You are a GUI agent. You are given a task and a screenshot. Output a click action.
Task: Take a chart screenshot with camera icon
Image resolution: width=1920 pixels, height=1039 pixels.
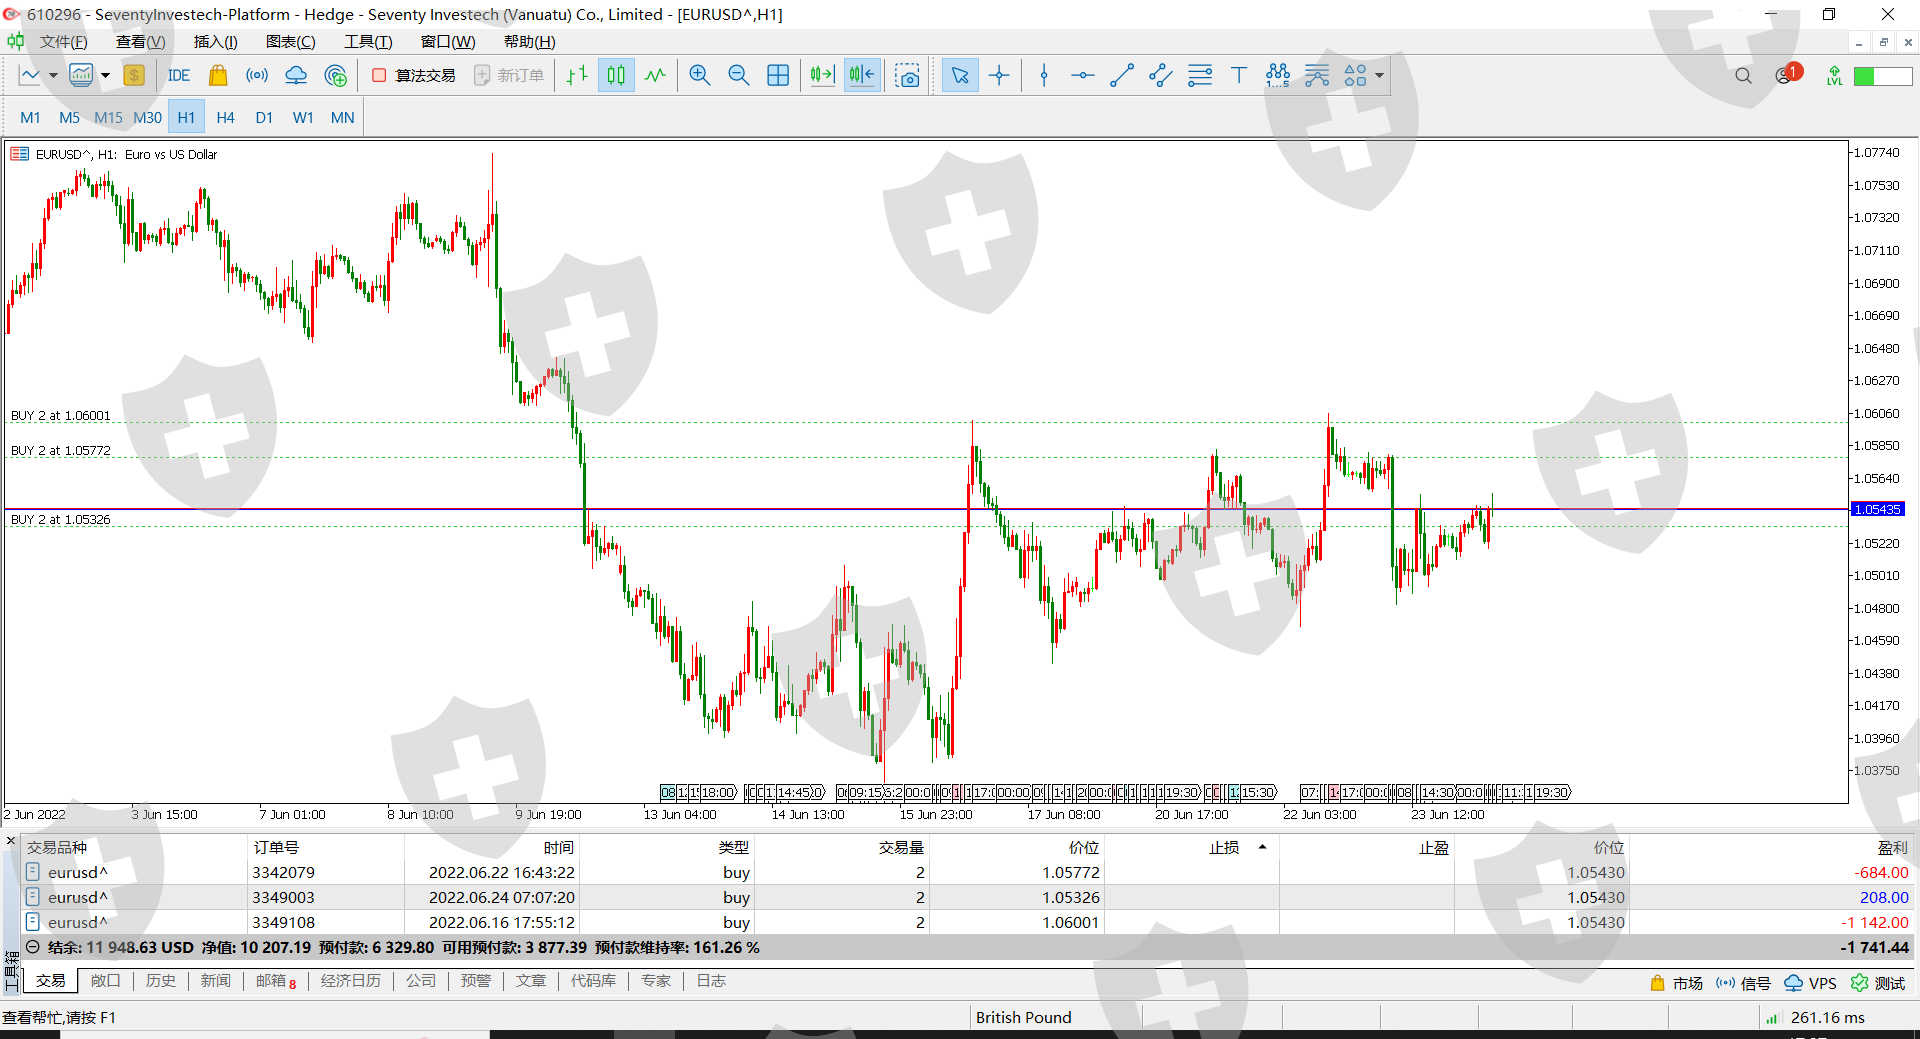907,76
